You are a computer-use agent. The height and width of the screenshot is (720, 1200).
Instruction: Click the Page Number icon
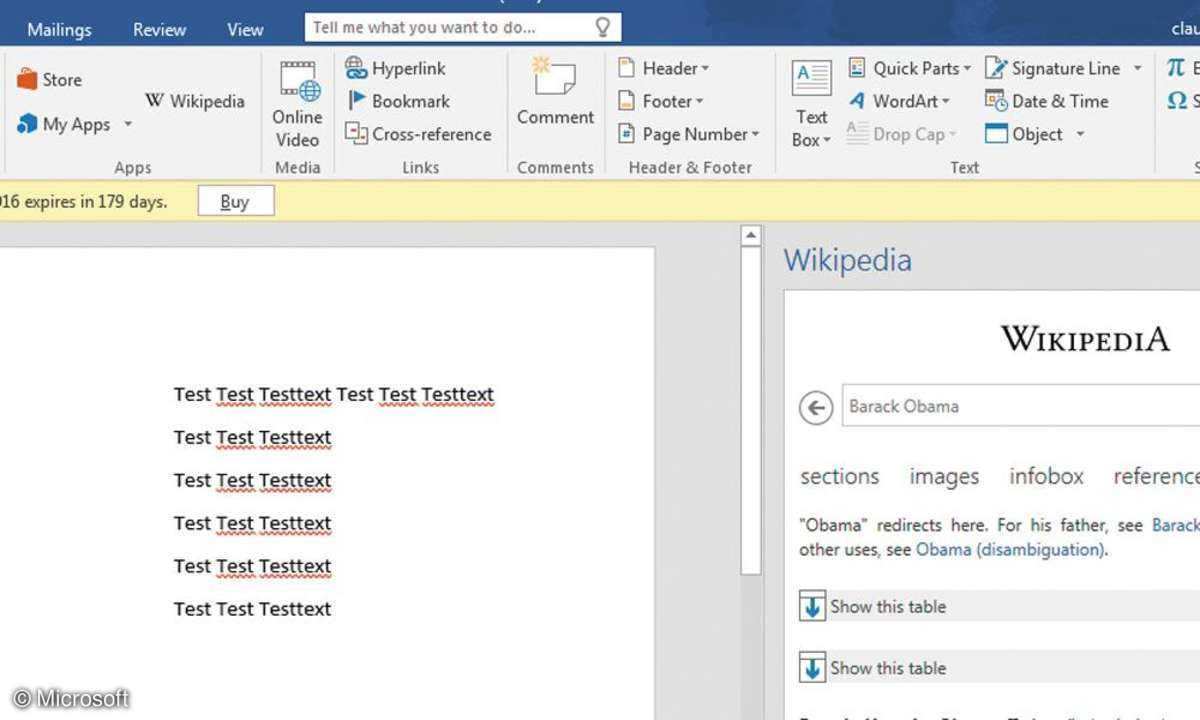click(627, 134)
